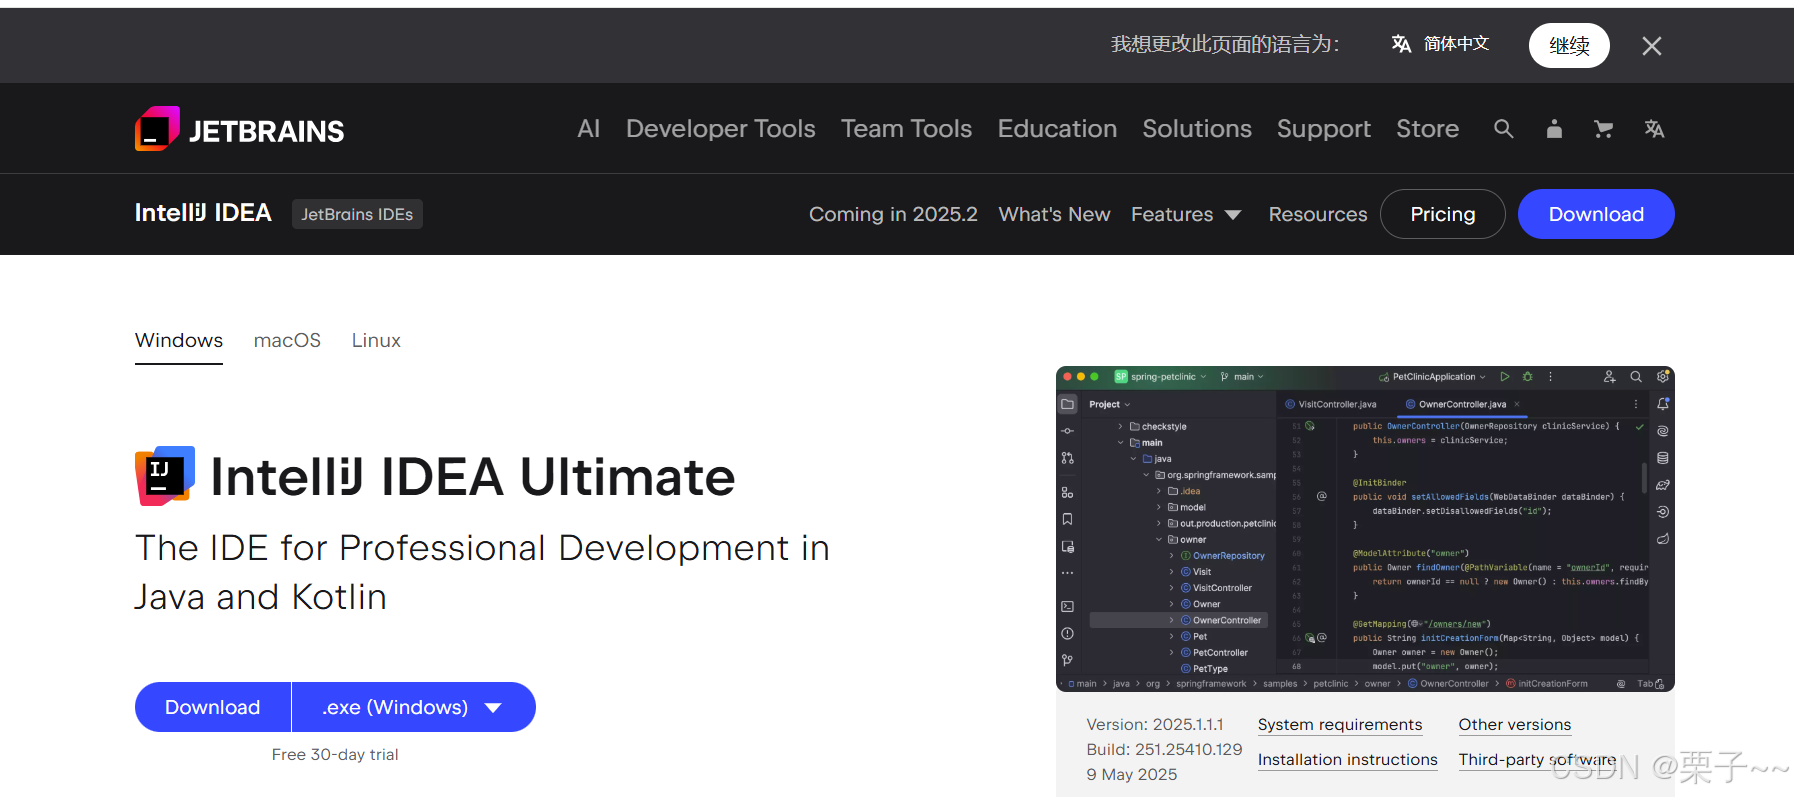Click the Free 30-day trial text
Screen dimensions: 1794x797
pyautogui.click(x=335, y=755)
